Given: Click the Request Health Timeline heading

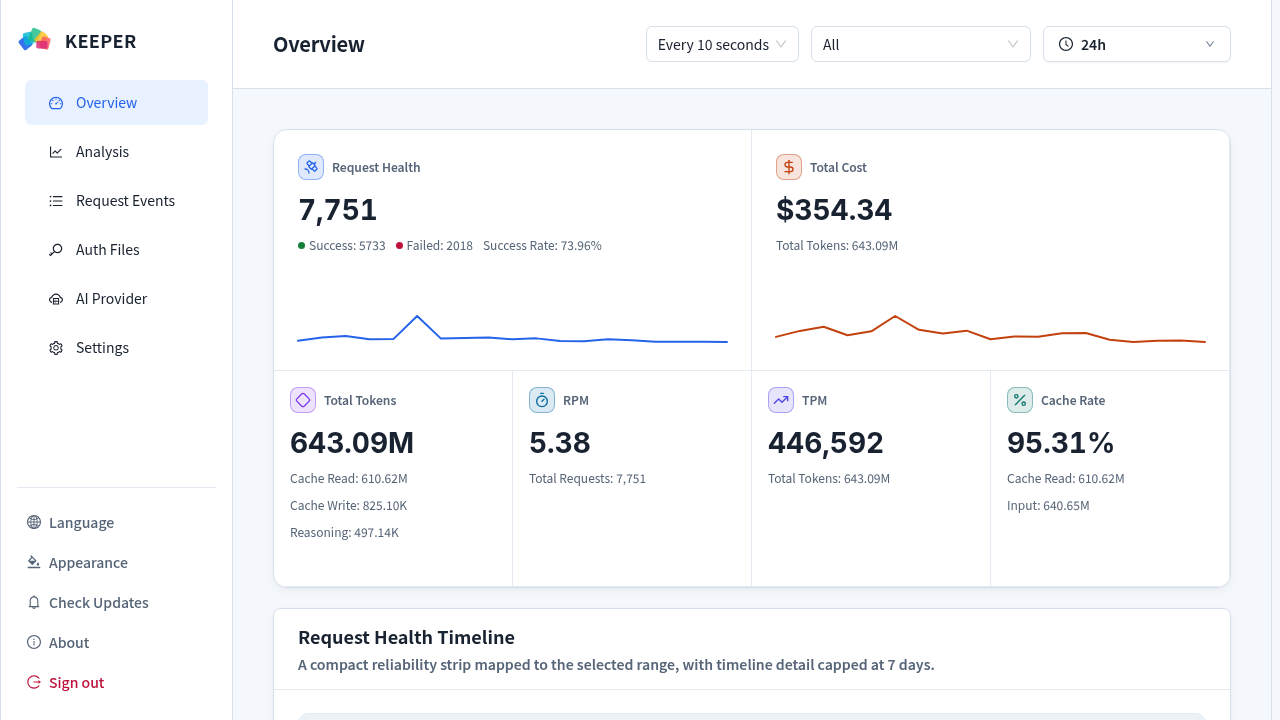Looking at the screenshot, I should tap(406, 638).
